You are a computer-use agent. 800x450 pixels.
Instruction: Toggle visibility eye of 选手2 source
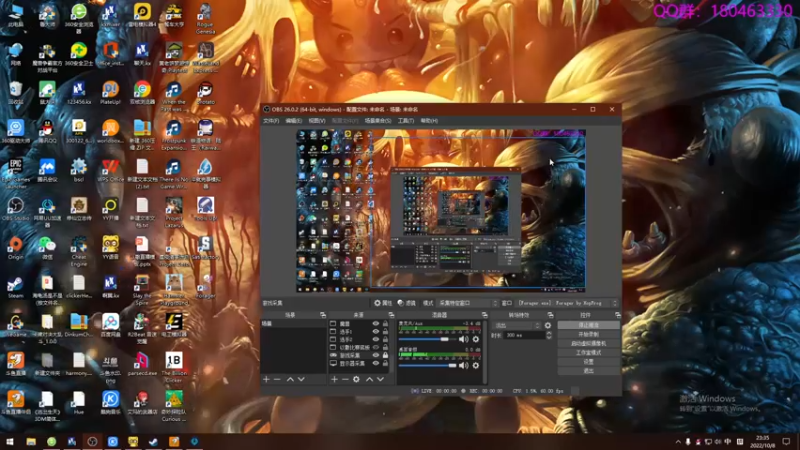pos(376,339)
